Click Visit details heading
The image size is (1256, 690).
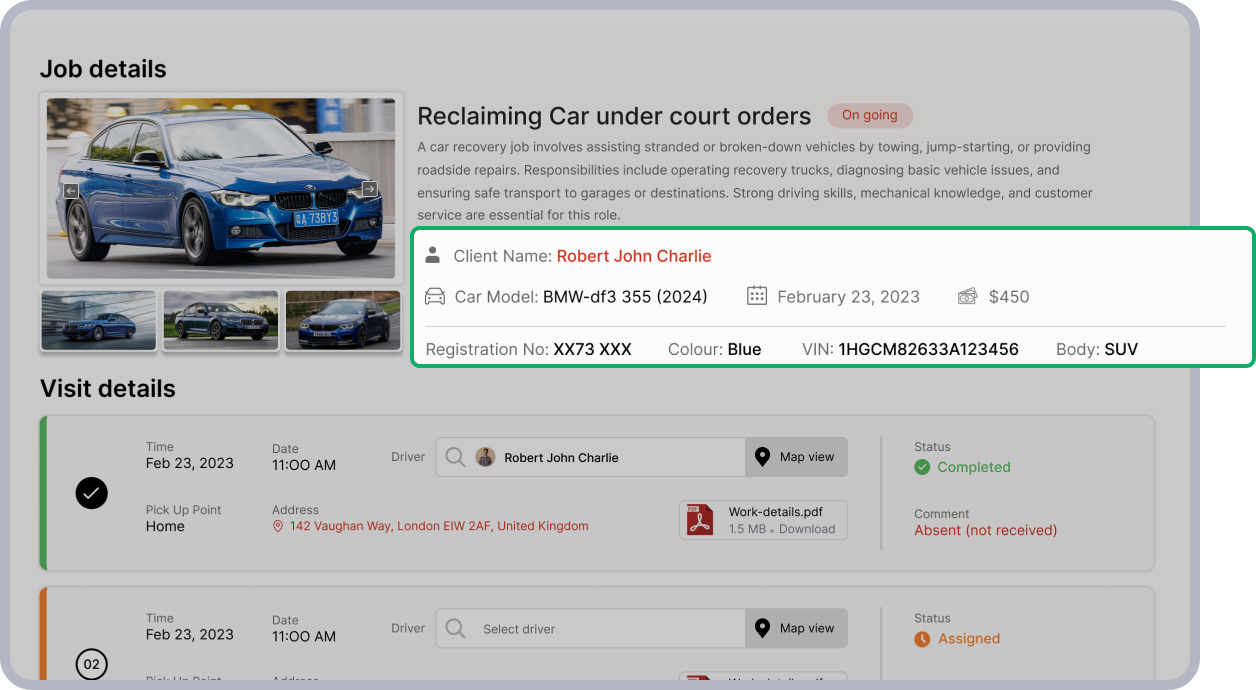click(x=108, y=389)
